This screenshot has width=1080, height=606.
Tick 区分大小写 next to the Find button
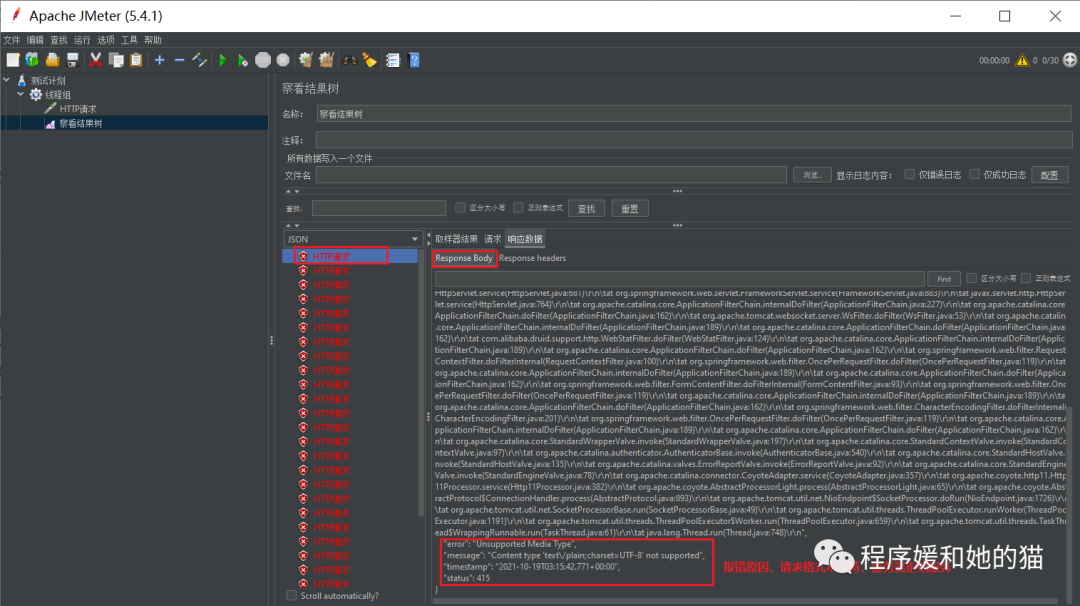click(971, 278)
